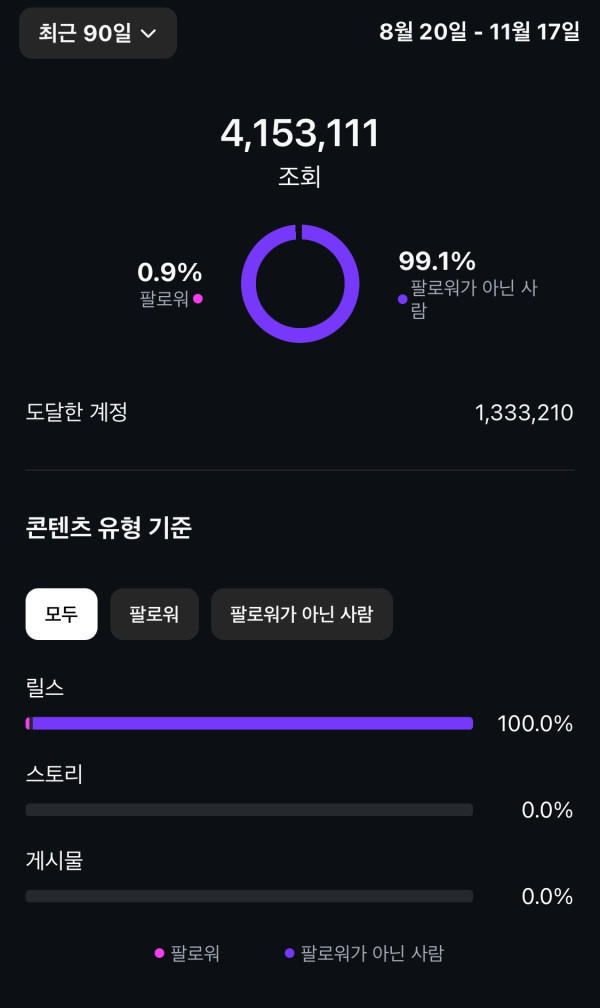
Task: Switch to the 팔로워 filter tab
Action: point(154,614)
